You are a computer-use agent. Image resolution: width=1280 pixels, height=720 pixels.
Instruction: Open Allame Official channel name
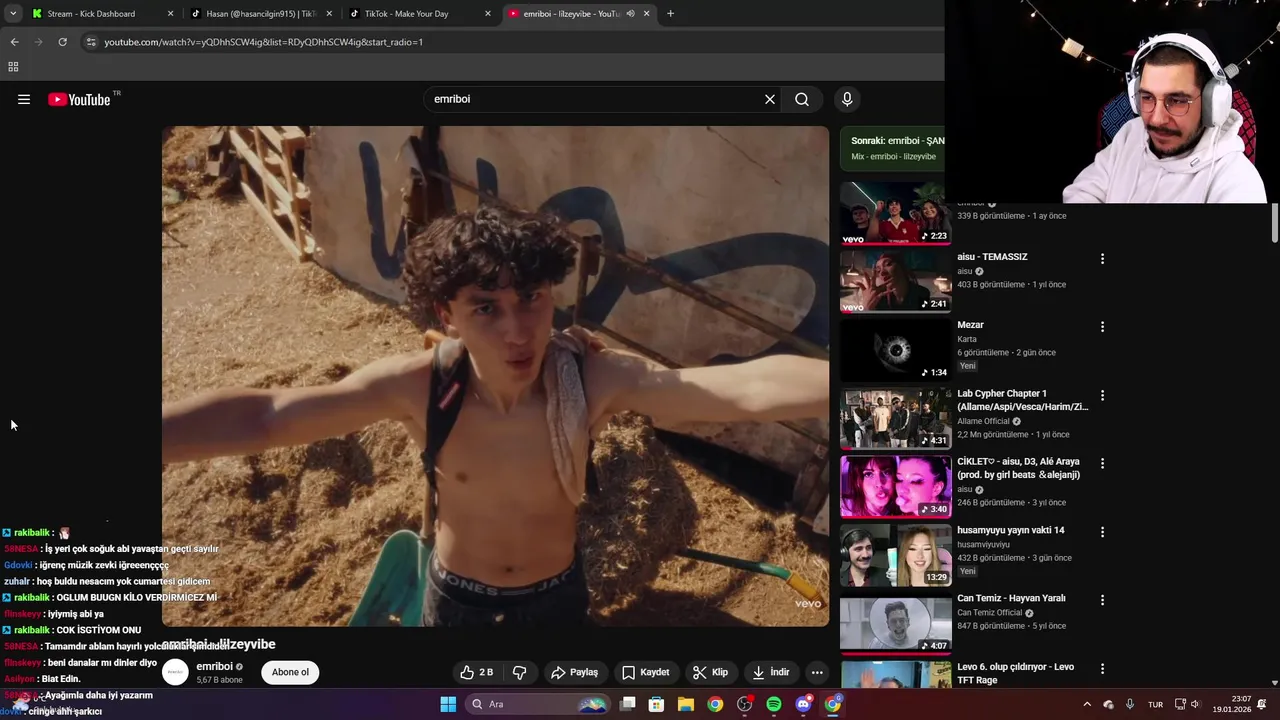pyautogui.click(x=982, y=421)
